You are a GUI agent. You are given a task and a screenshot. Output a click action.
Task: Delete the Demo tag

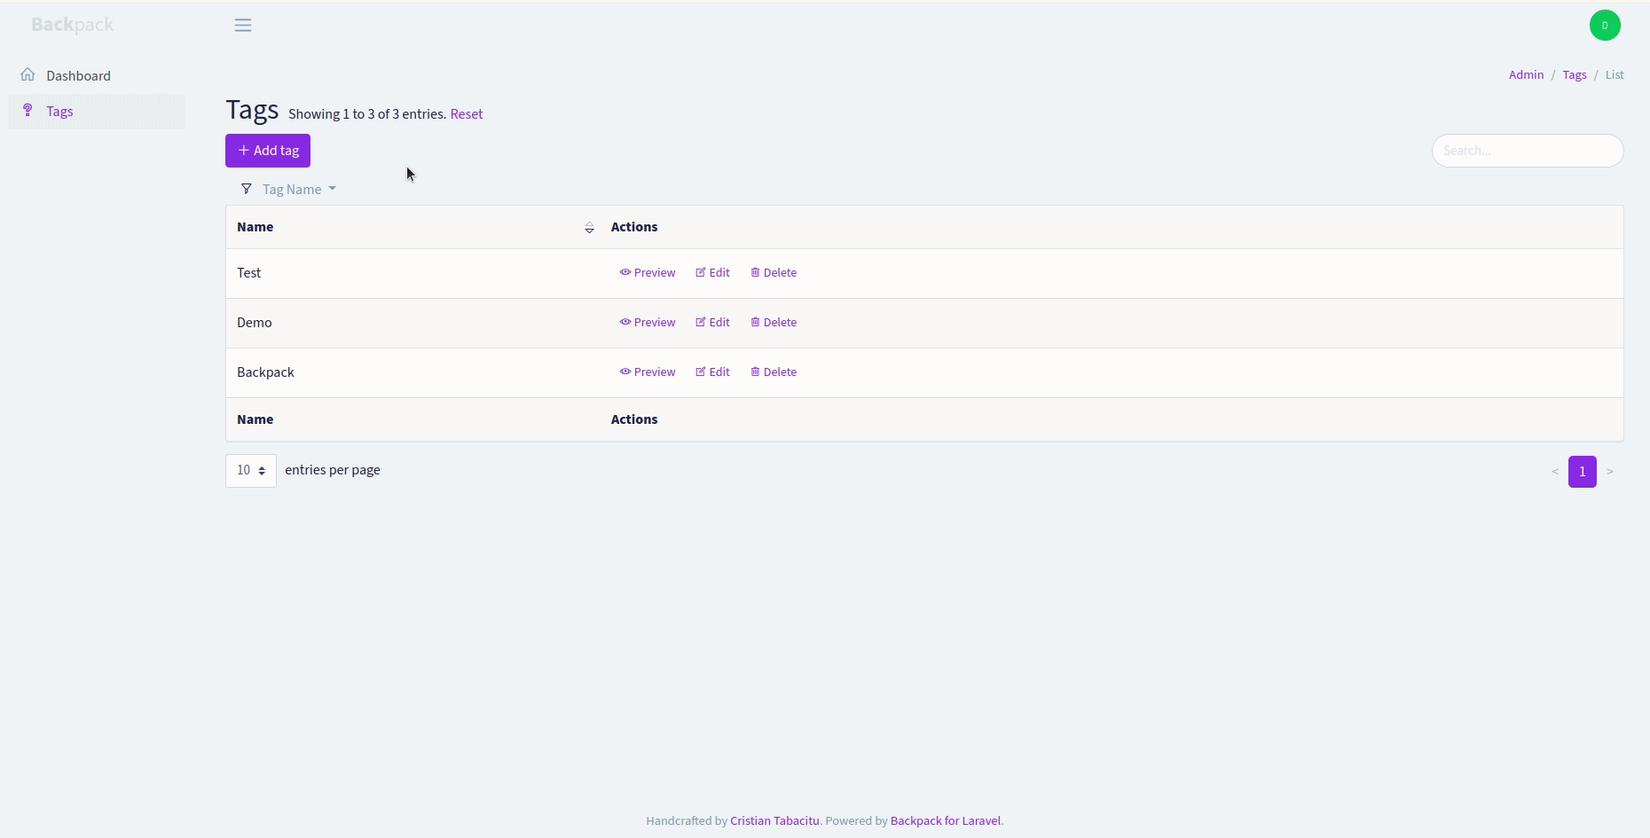(774, 323)
